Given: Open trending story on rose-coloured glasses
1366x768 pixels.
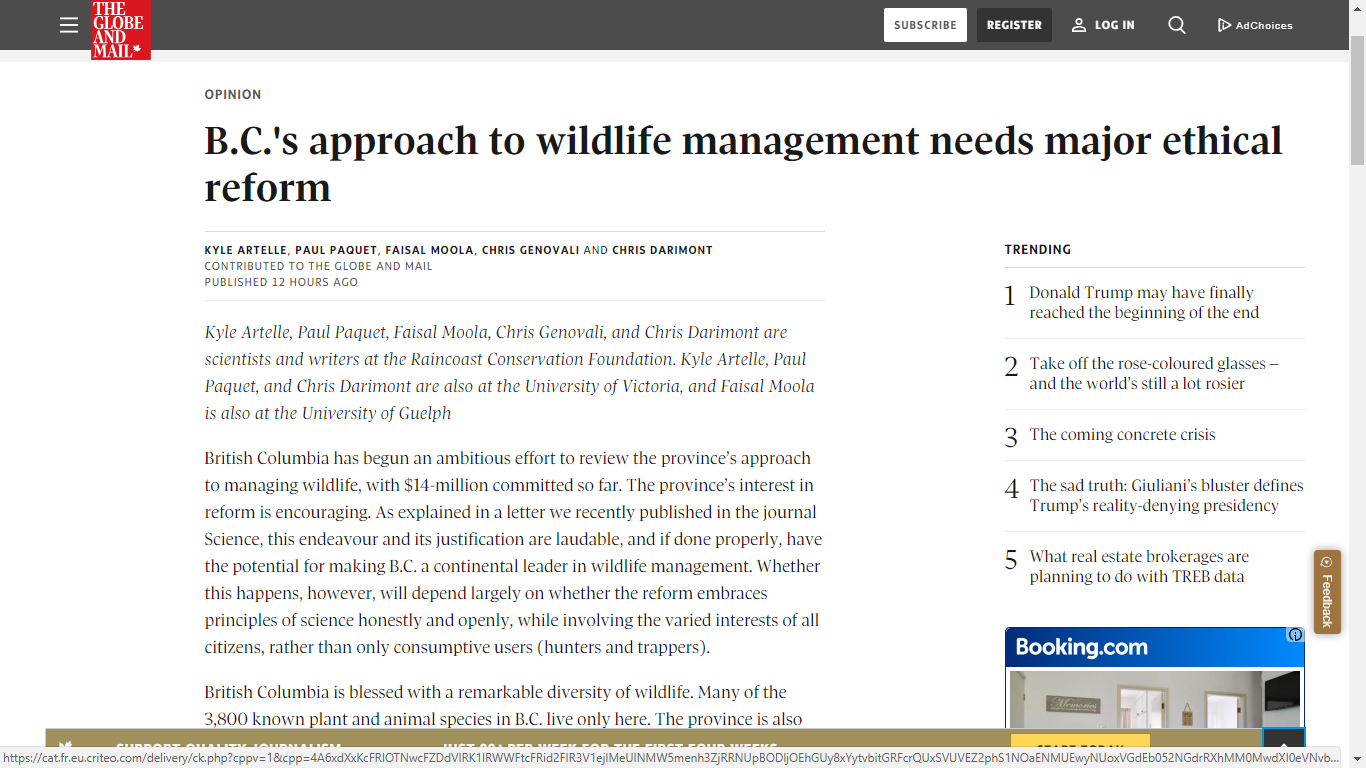Looking at the screenshot, I should (x=1154, y=373).
